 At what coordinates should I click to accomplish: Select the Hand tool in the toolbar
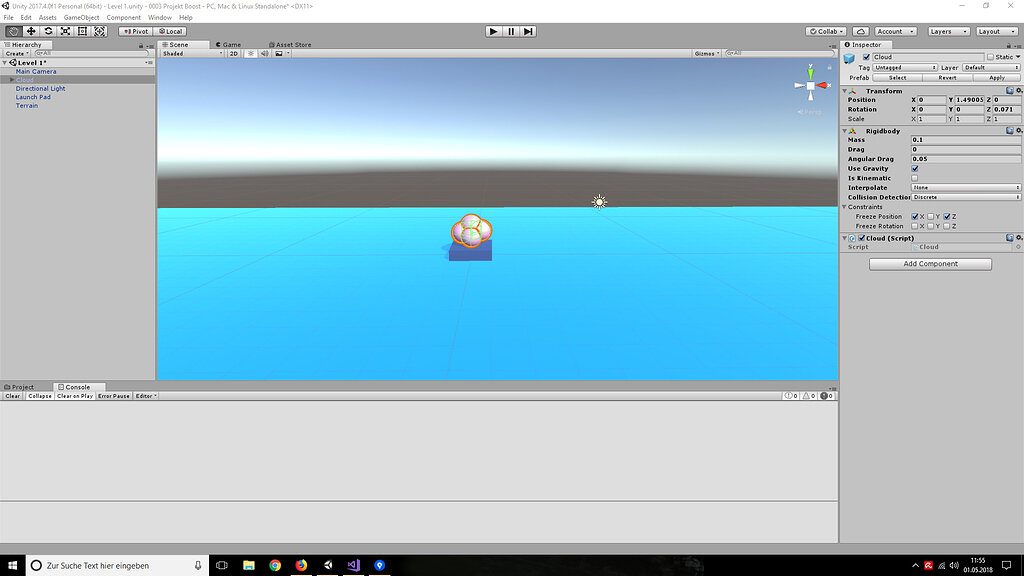[13, 31]
